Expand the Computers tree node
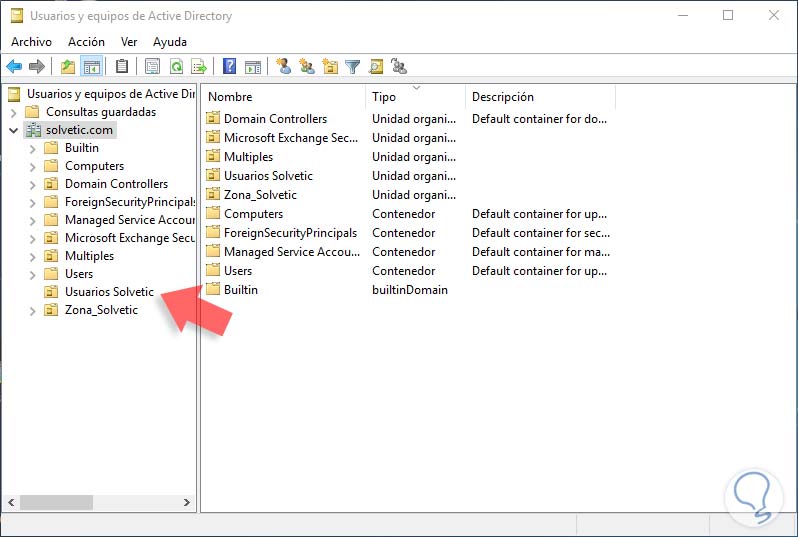 [33, 166]
